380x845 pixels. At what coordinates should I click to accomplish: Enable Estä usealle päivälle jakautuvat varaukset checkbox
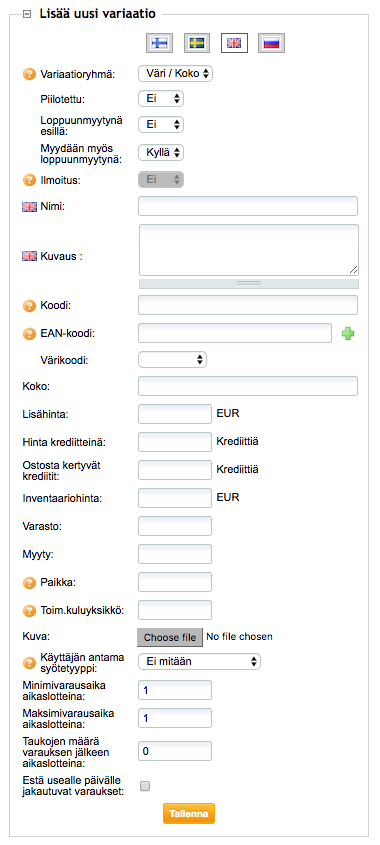tap(144, 786)
